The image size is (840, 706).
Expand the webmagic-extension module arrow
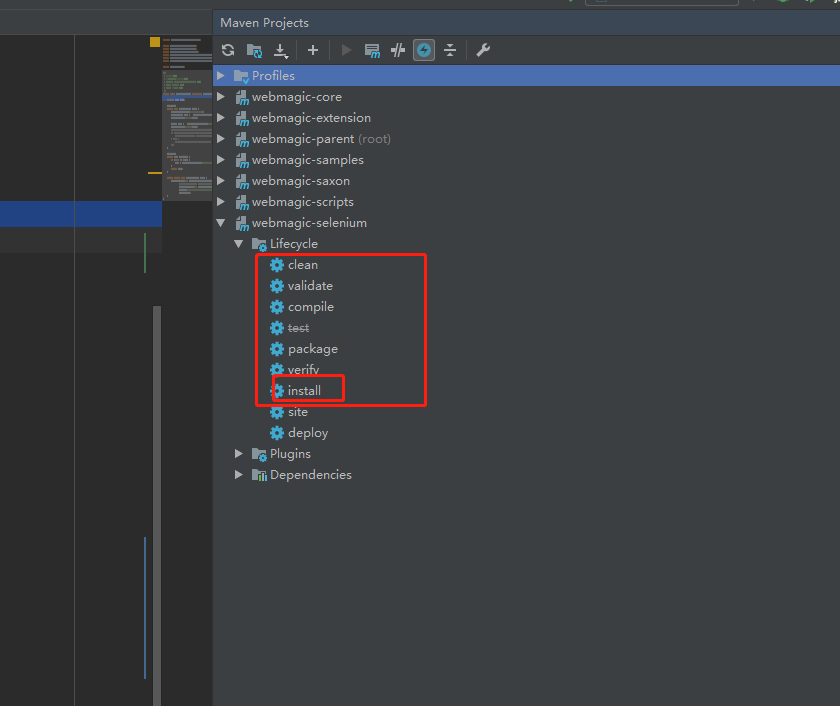[x=221, y=118]
